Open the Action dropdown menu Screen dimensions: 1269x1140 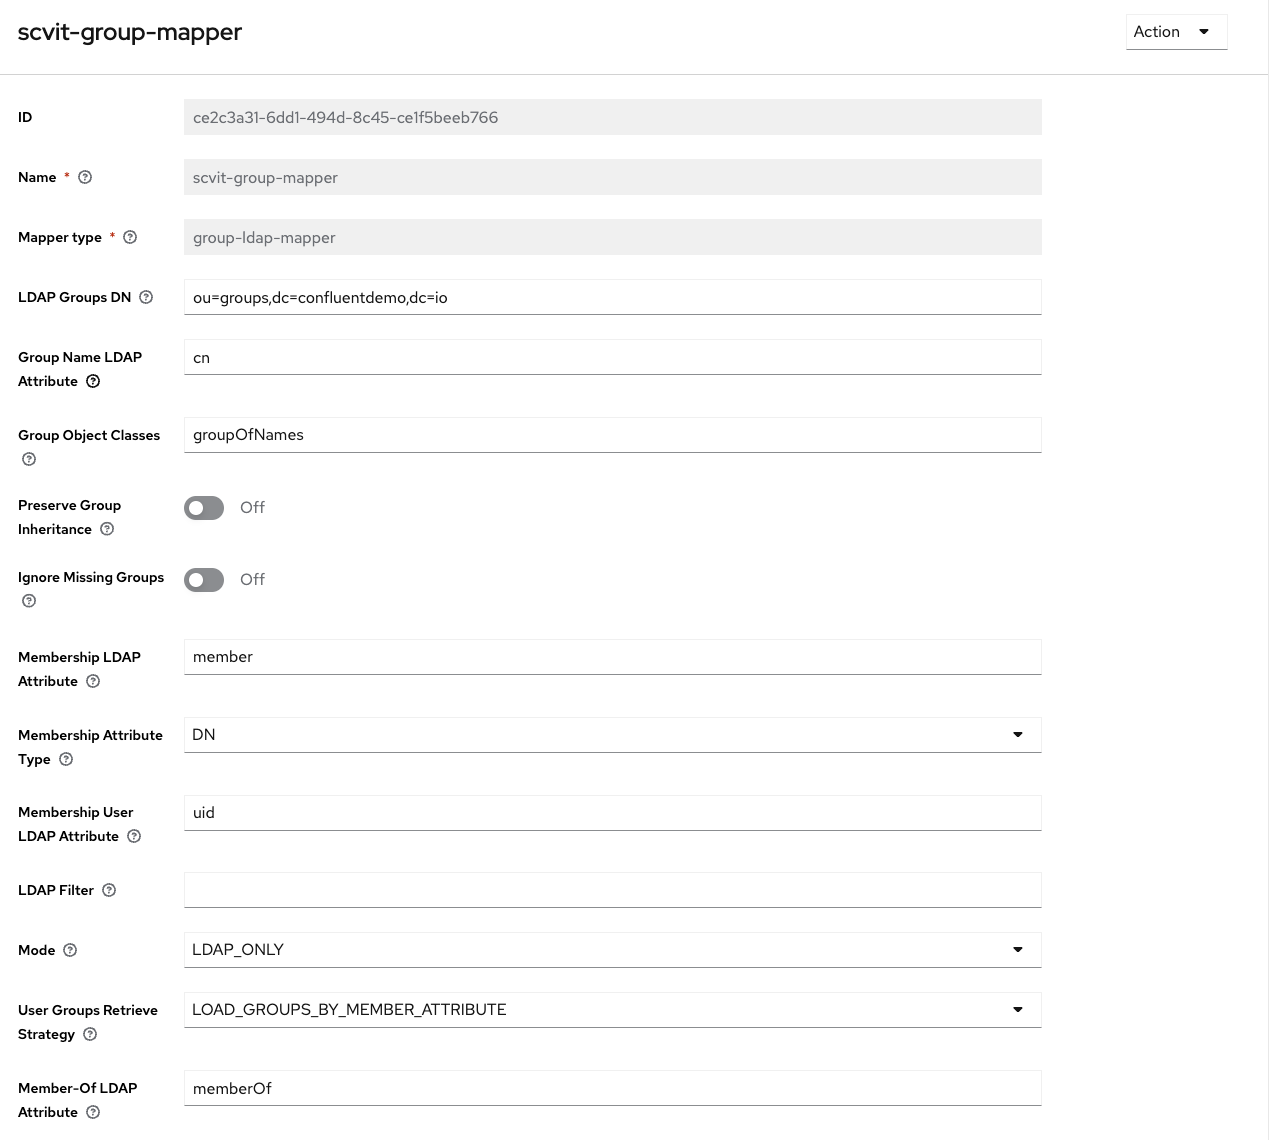(1176, 32)
